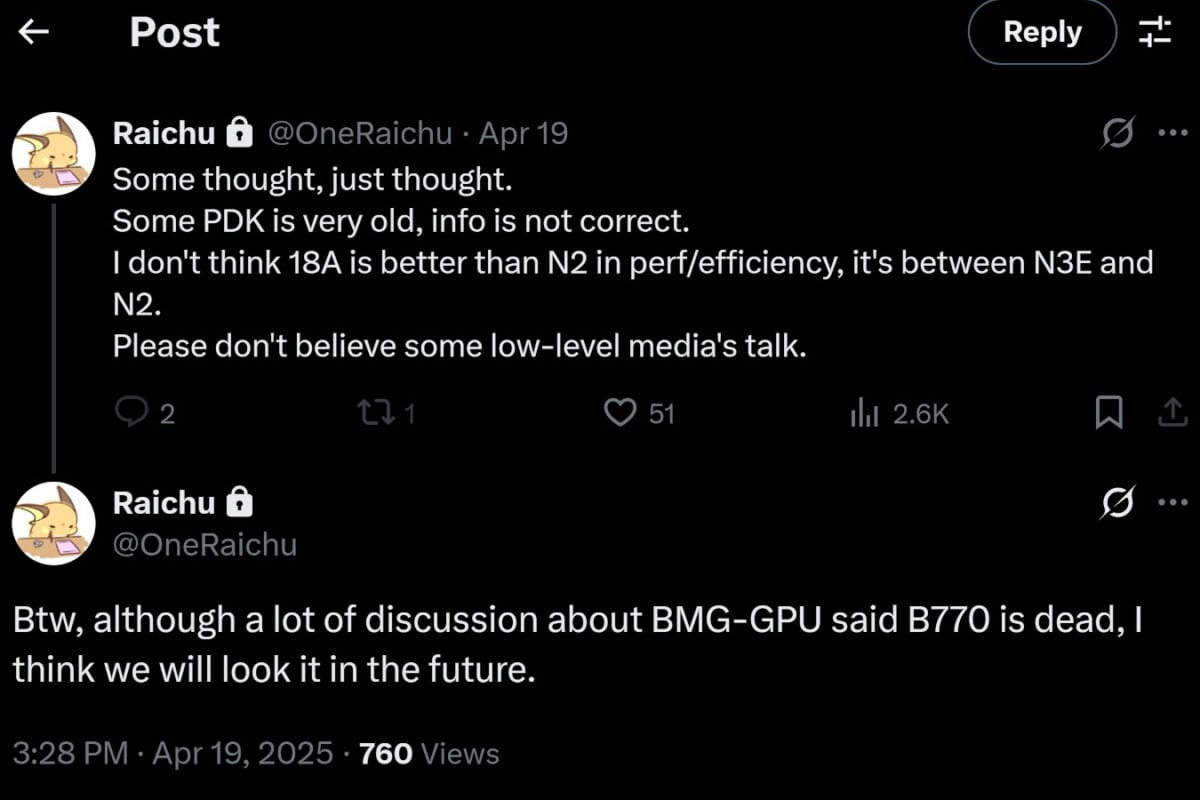View analytics via the 2.6K views icon

[x=864, y=412]
